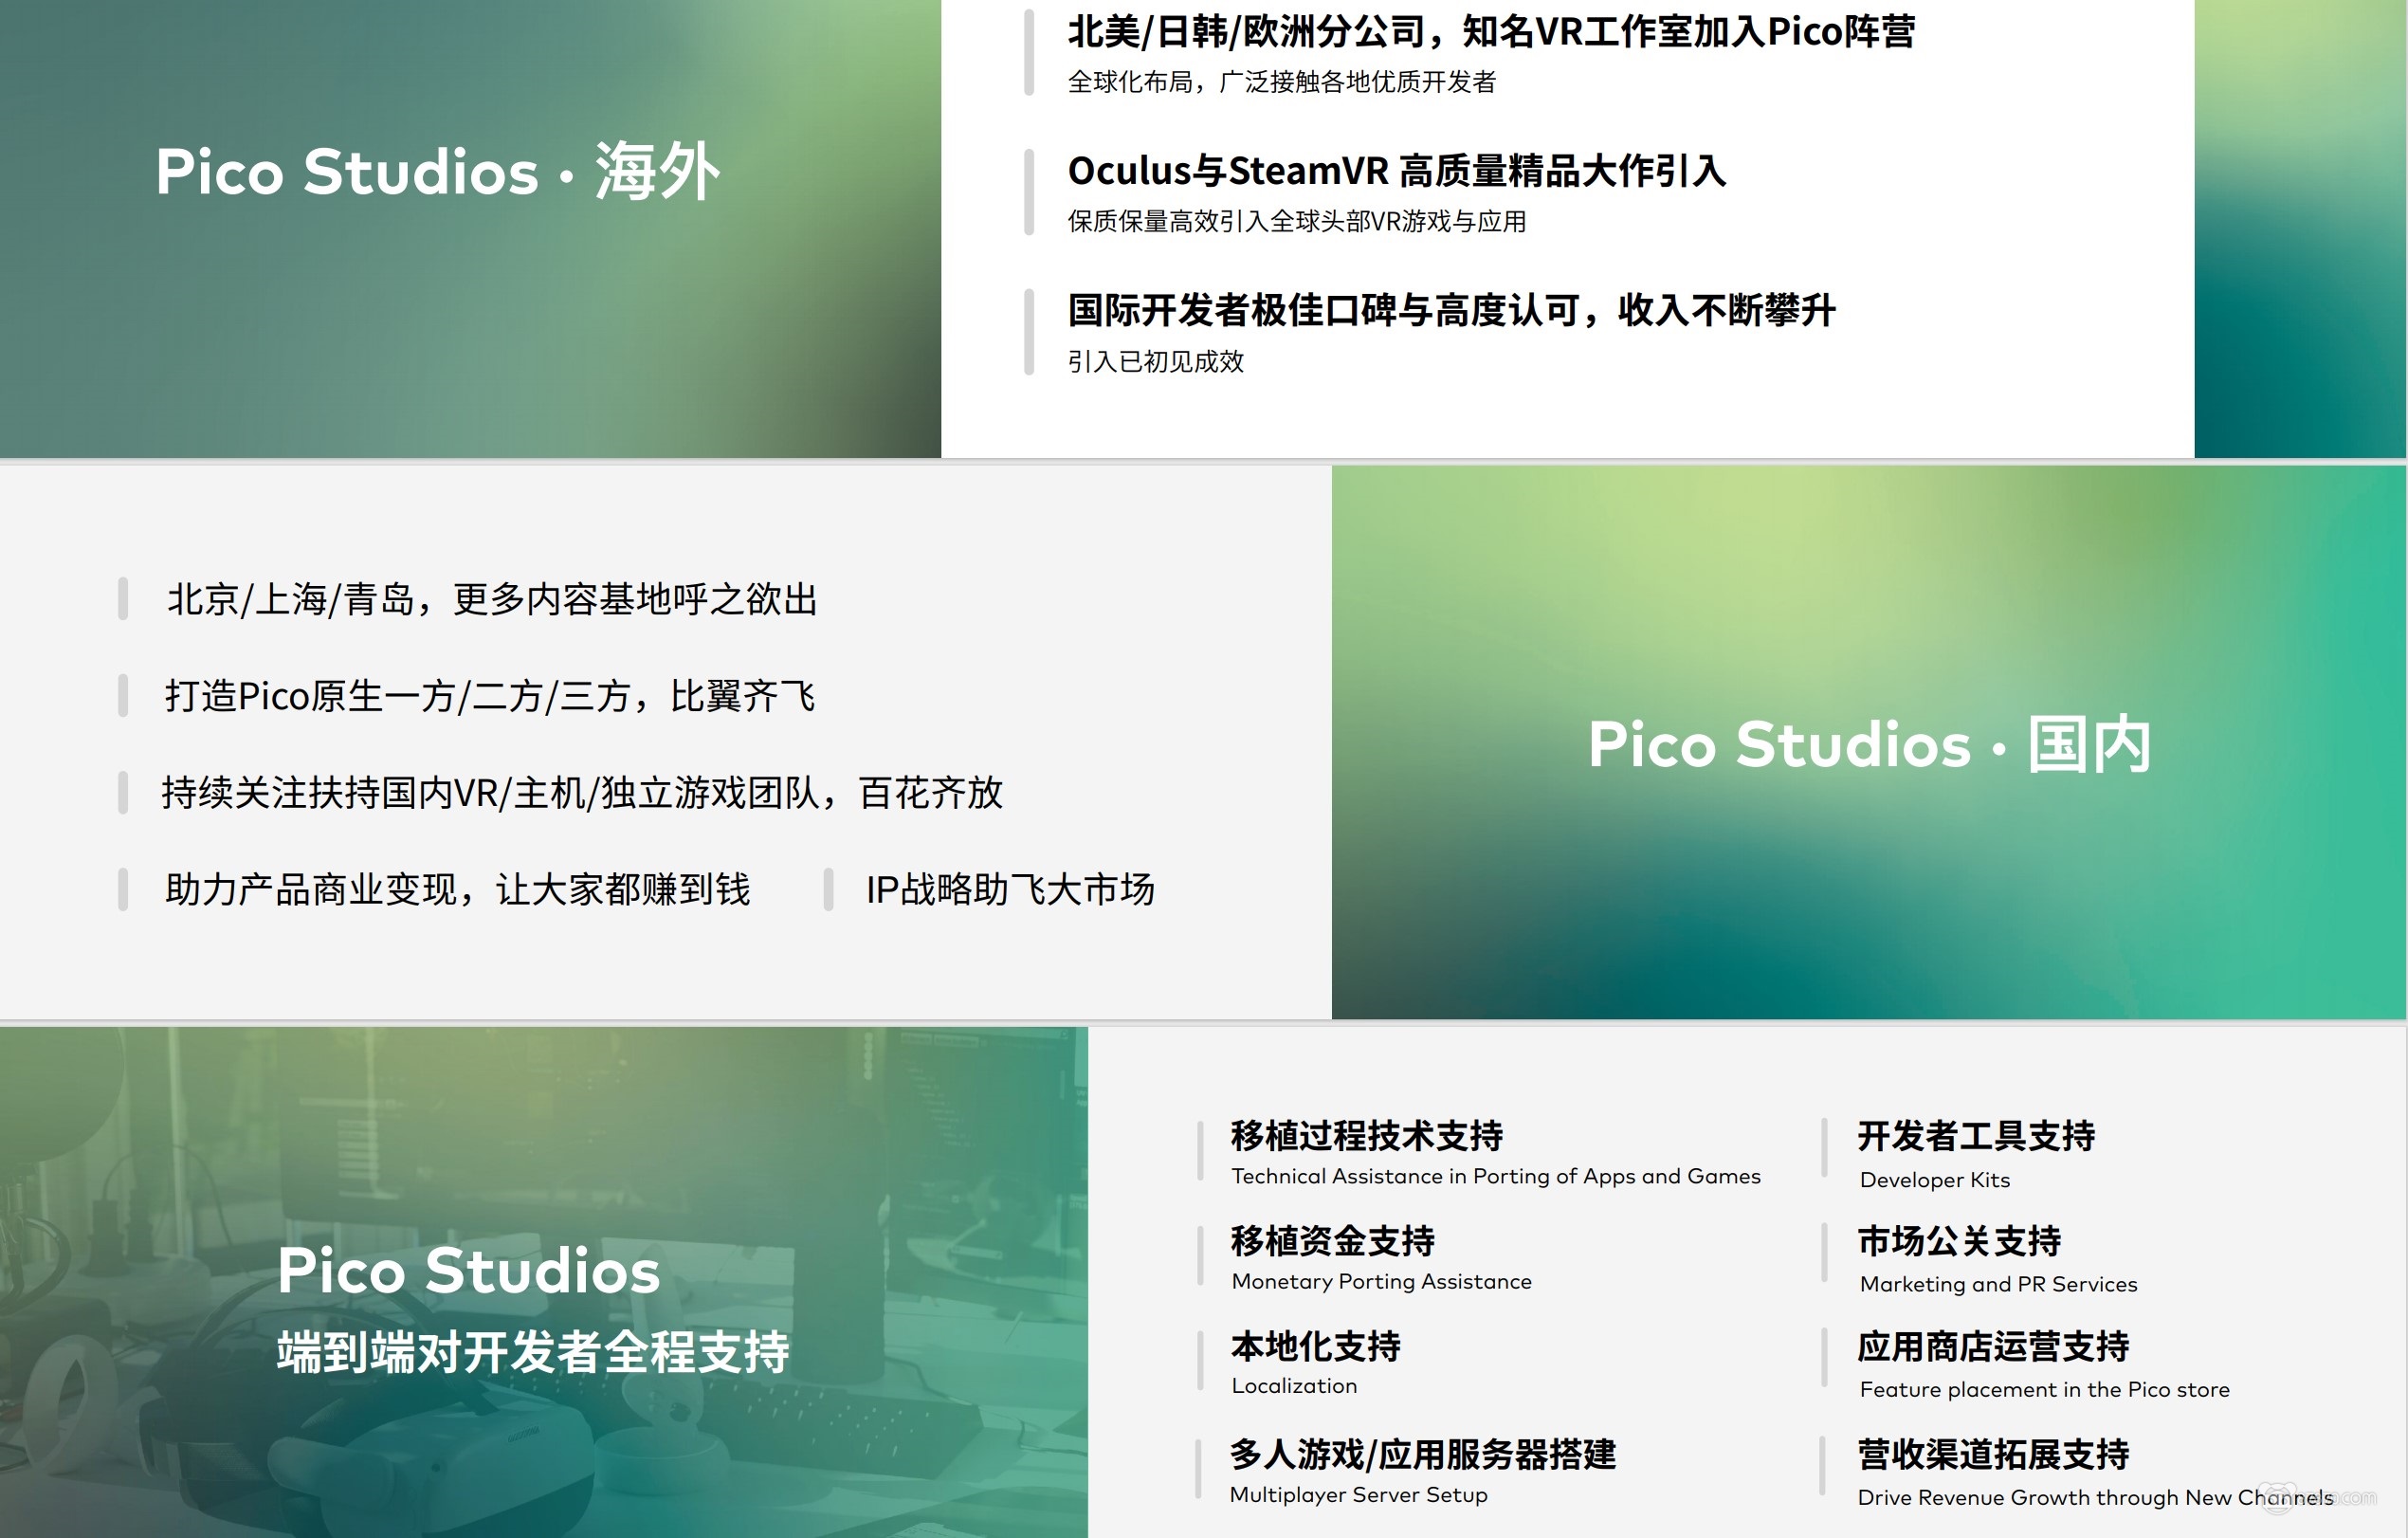Select the 打造Pico原生一方/二方/三方 bullet line
2408x1538 pixels.
490,696
